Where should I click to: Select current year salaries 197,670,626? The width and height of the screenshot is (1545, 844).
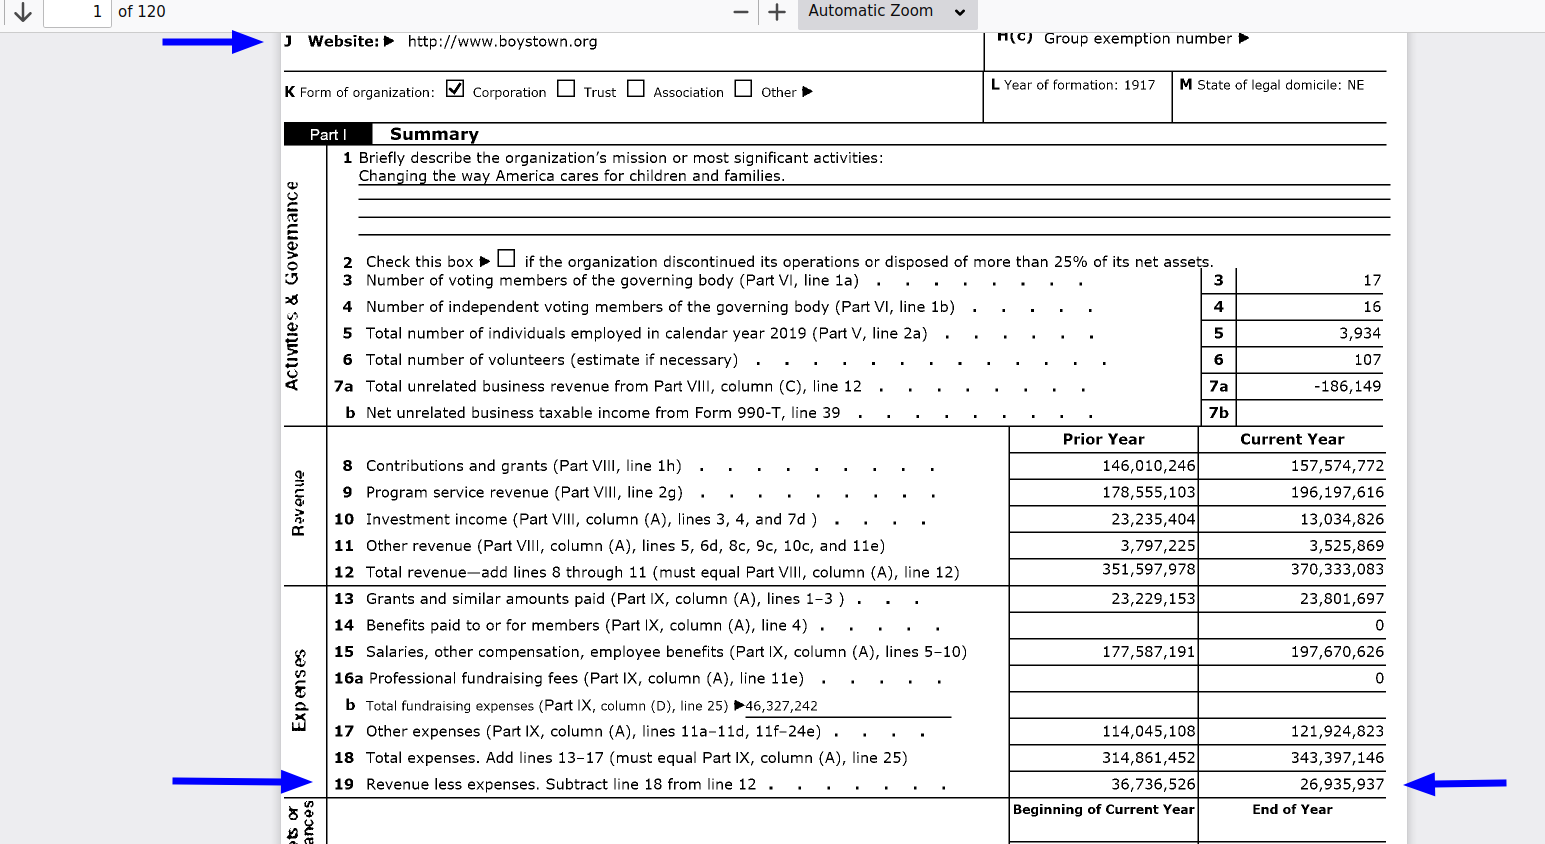point(1337,652)
